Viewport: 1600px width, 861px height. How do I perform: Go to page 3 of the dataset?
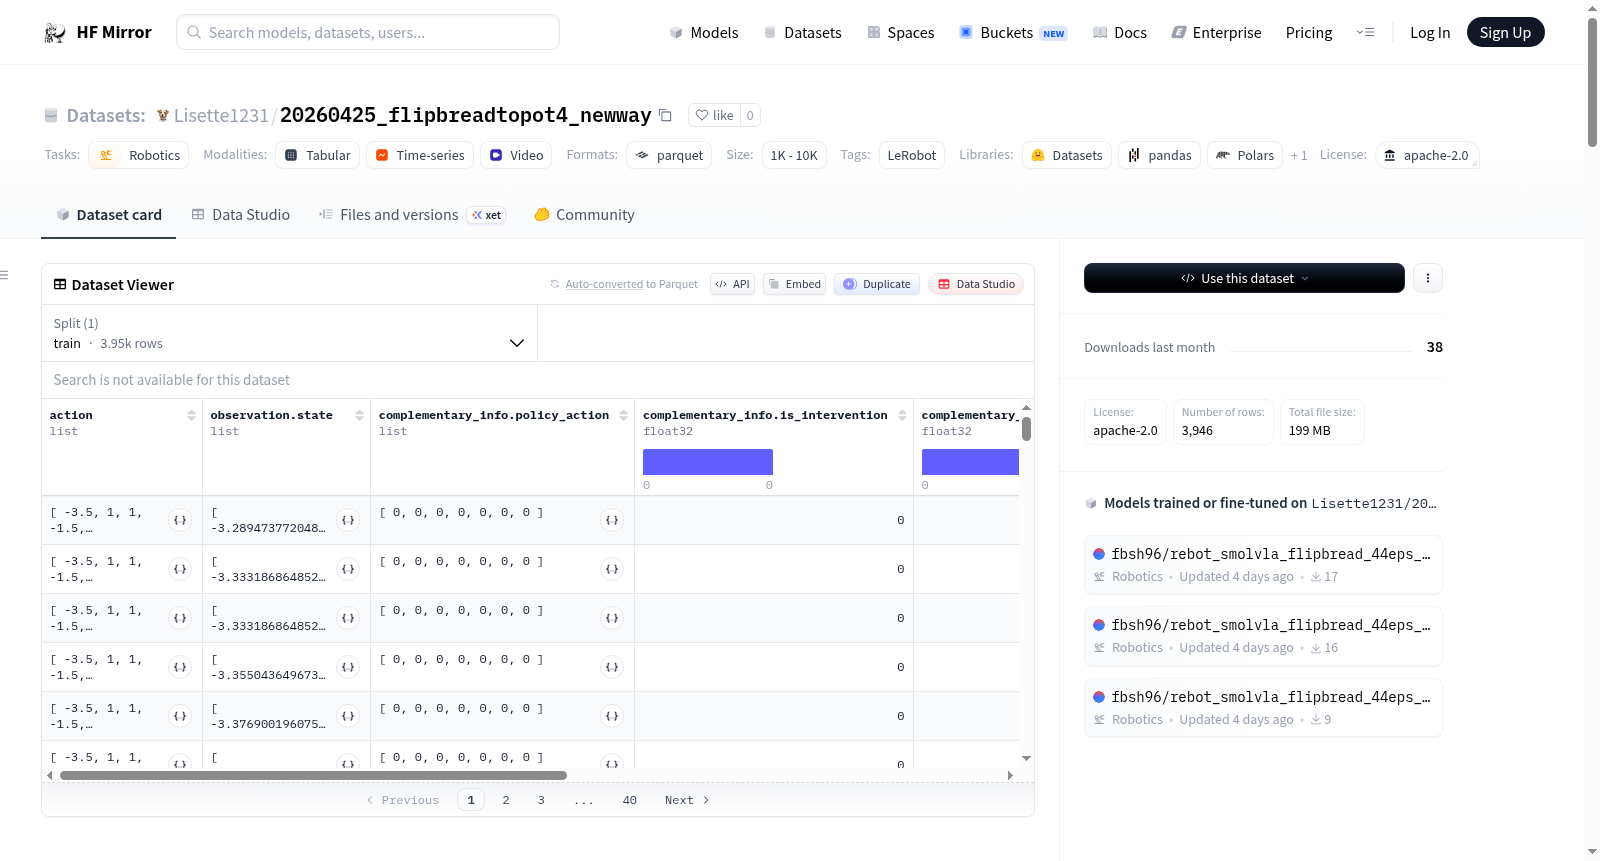point(541,800)
